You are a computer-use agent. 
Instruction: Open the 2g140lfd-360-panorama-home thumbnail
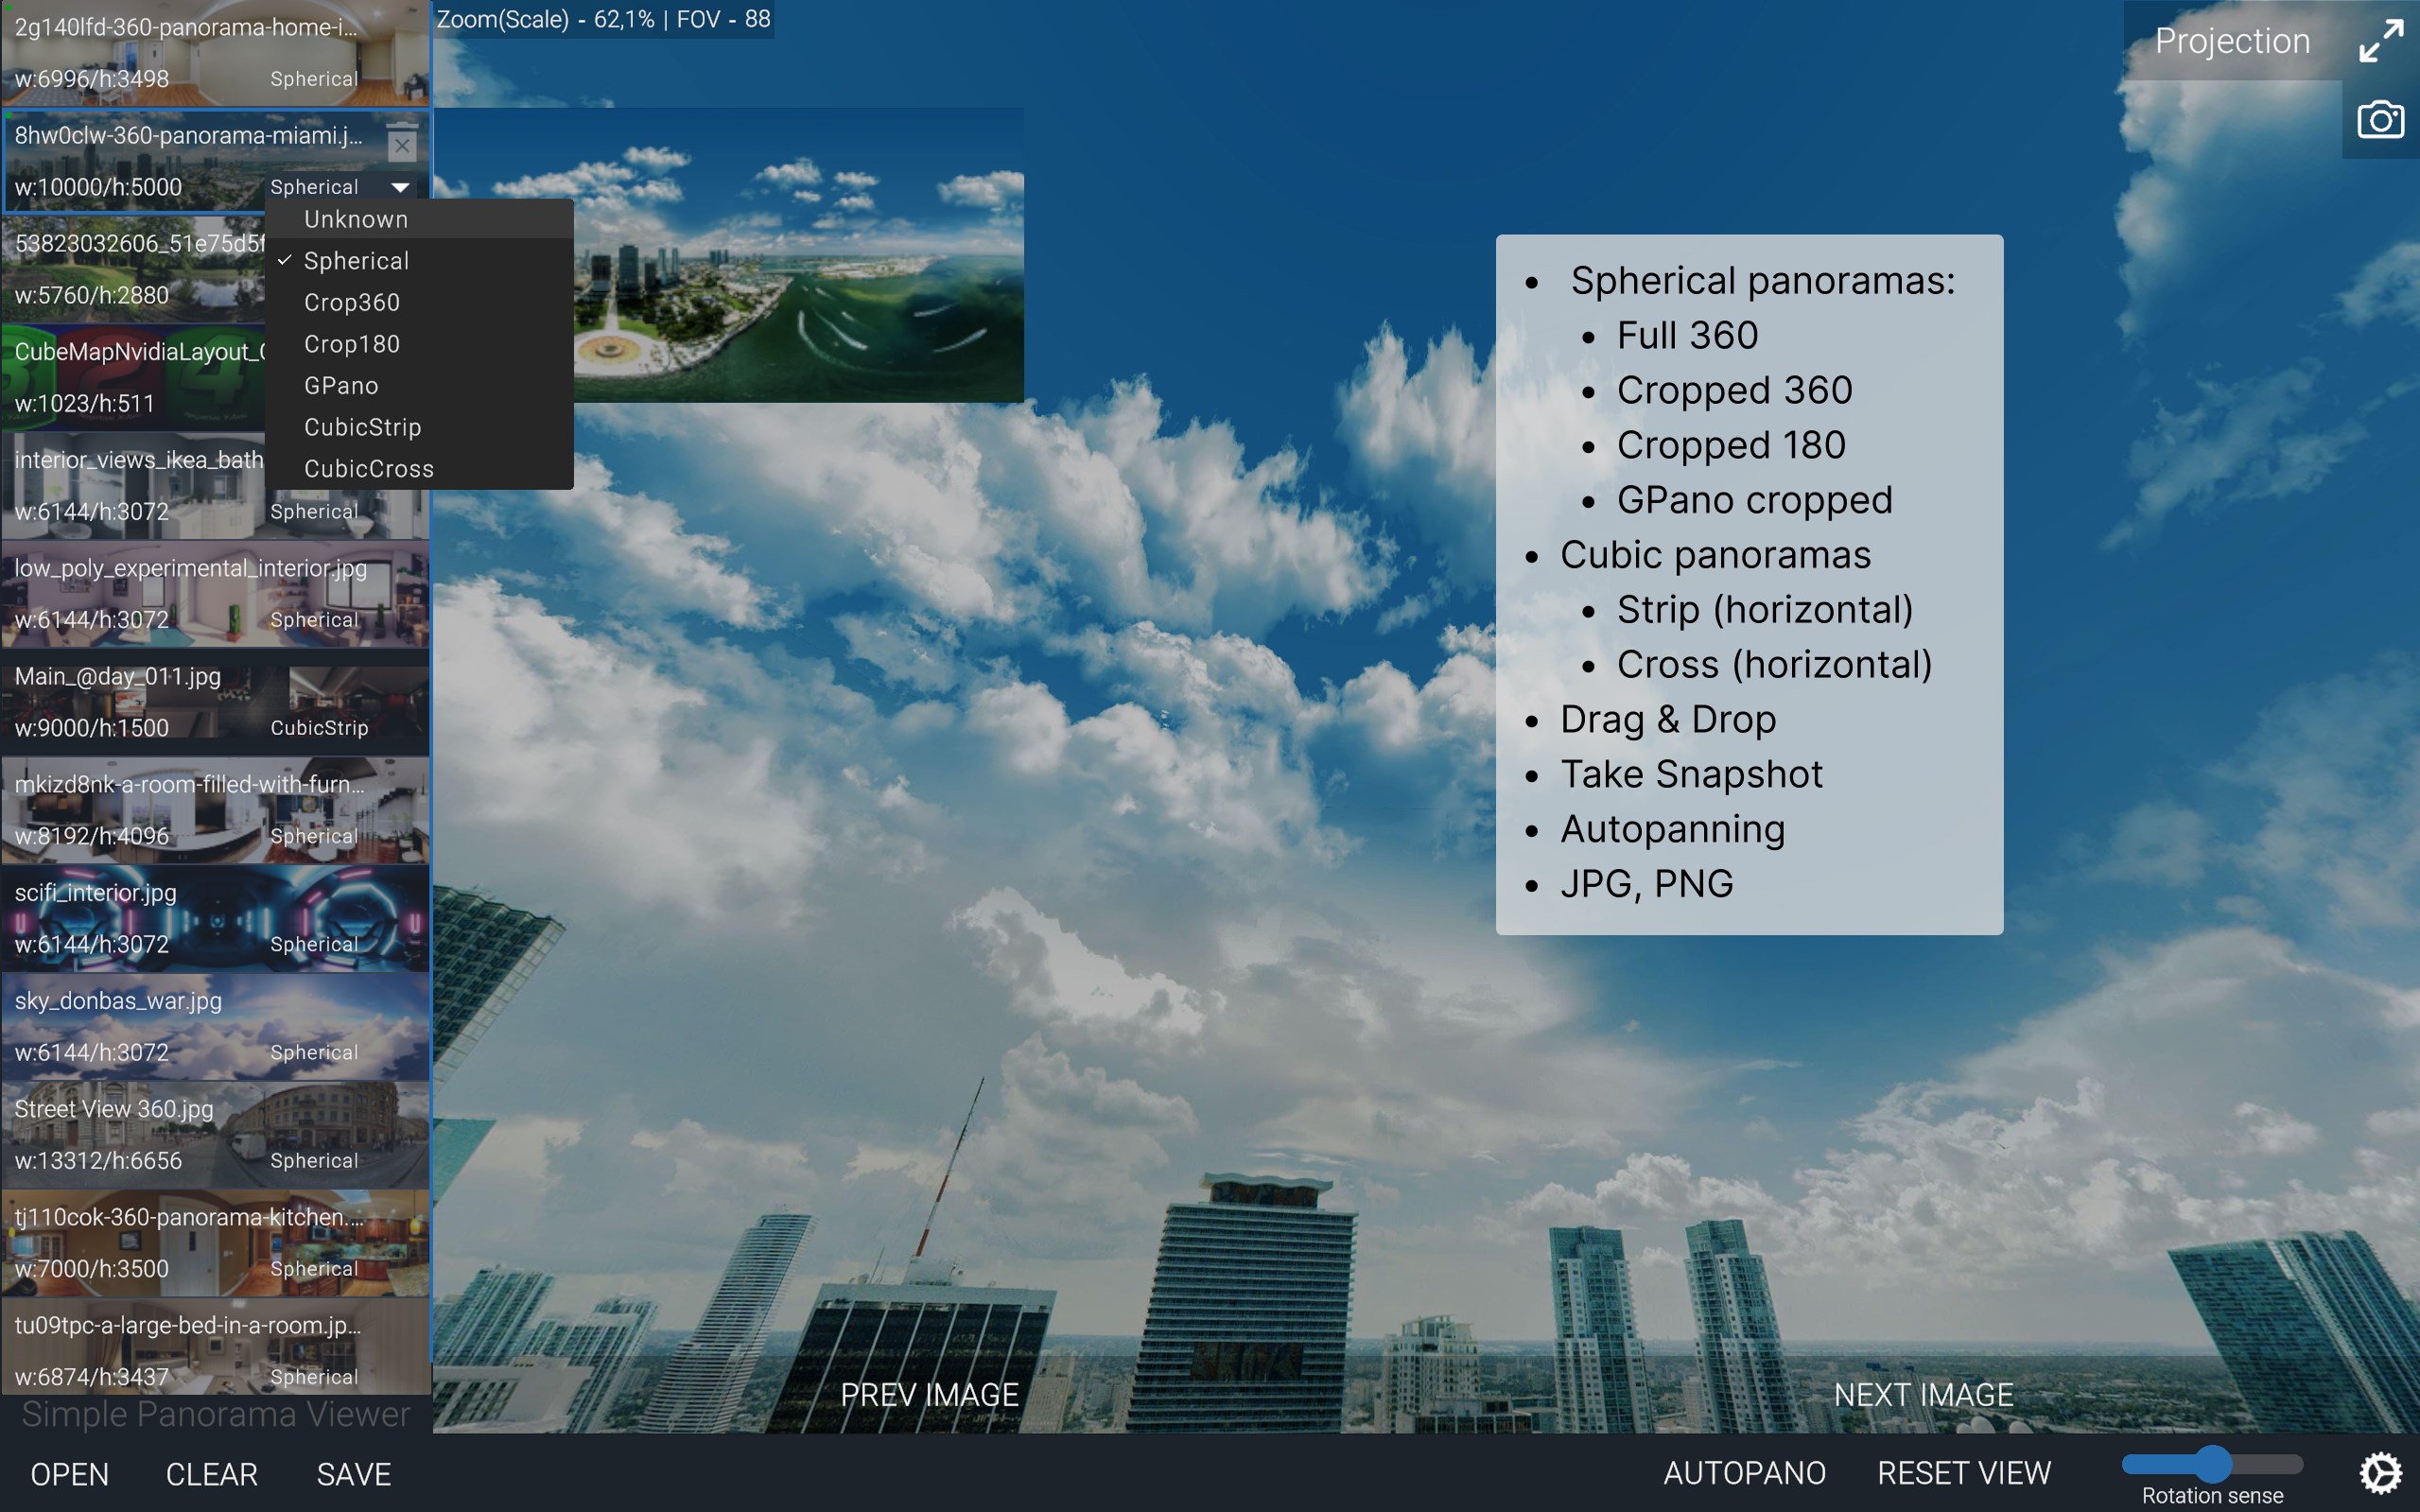tap(215, 53)
